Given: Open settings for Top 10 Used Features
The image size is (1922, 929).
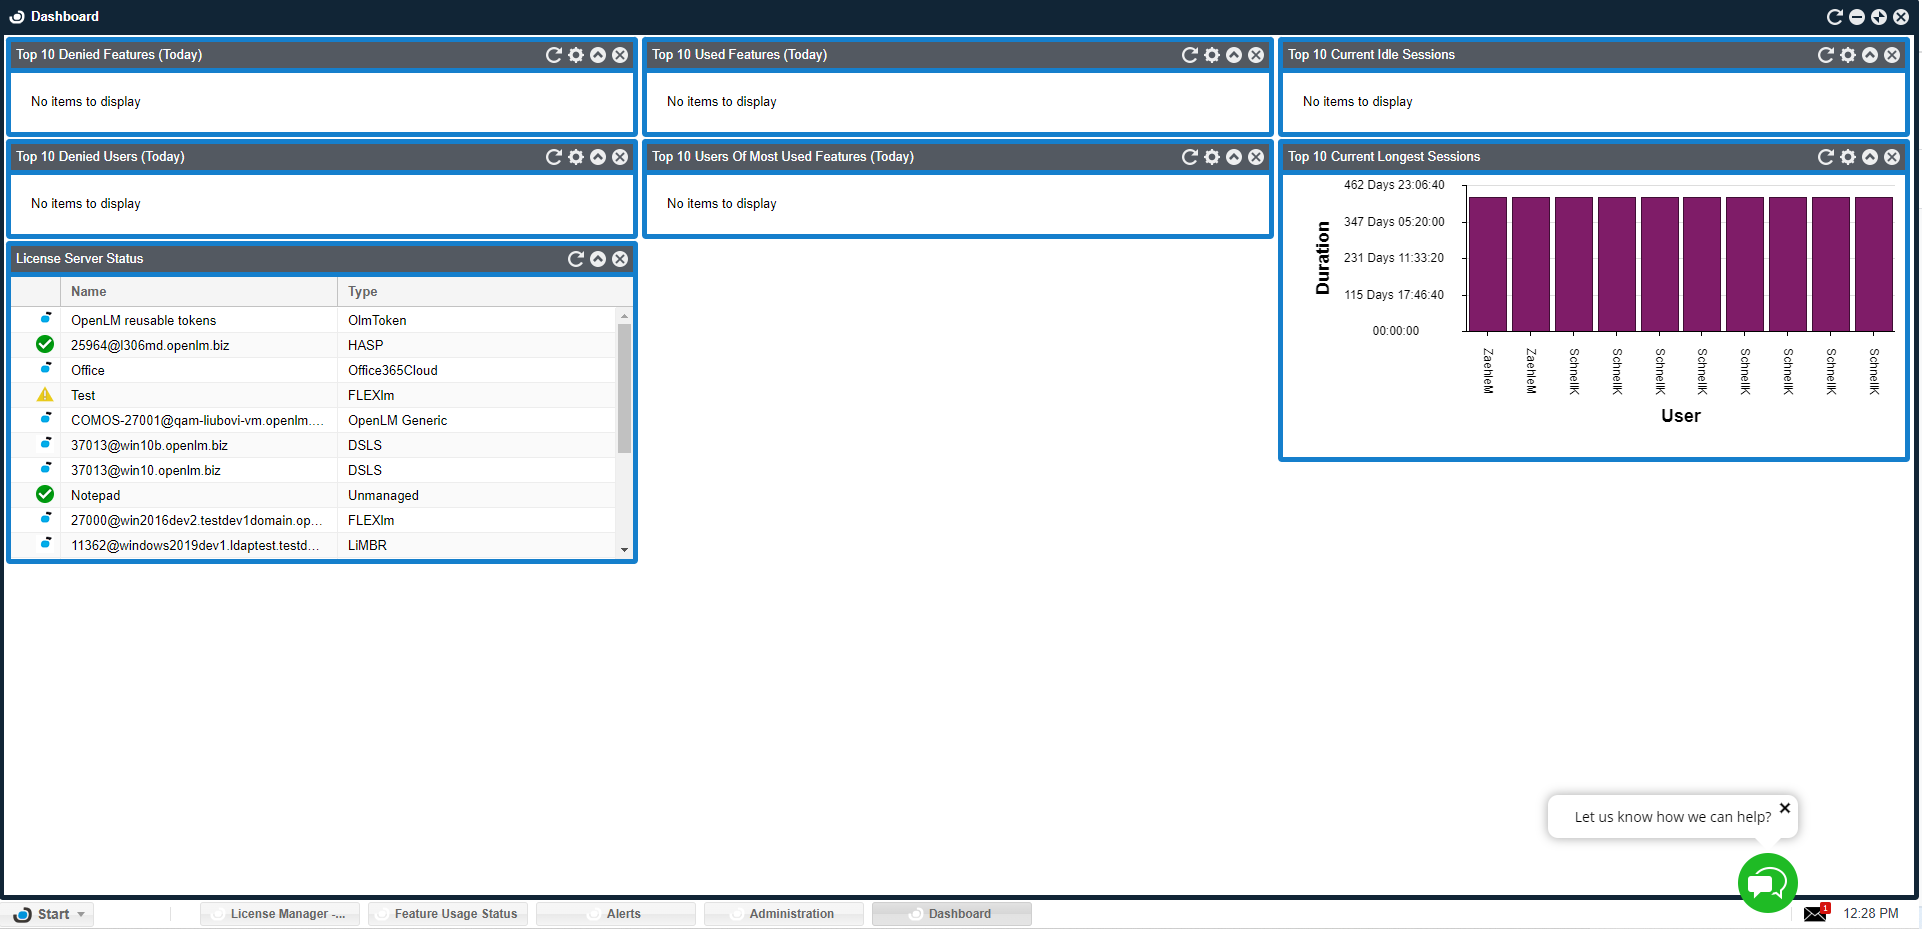Looking at the screenshot, I should click(1211, 55).
